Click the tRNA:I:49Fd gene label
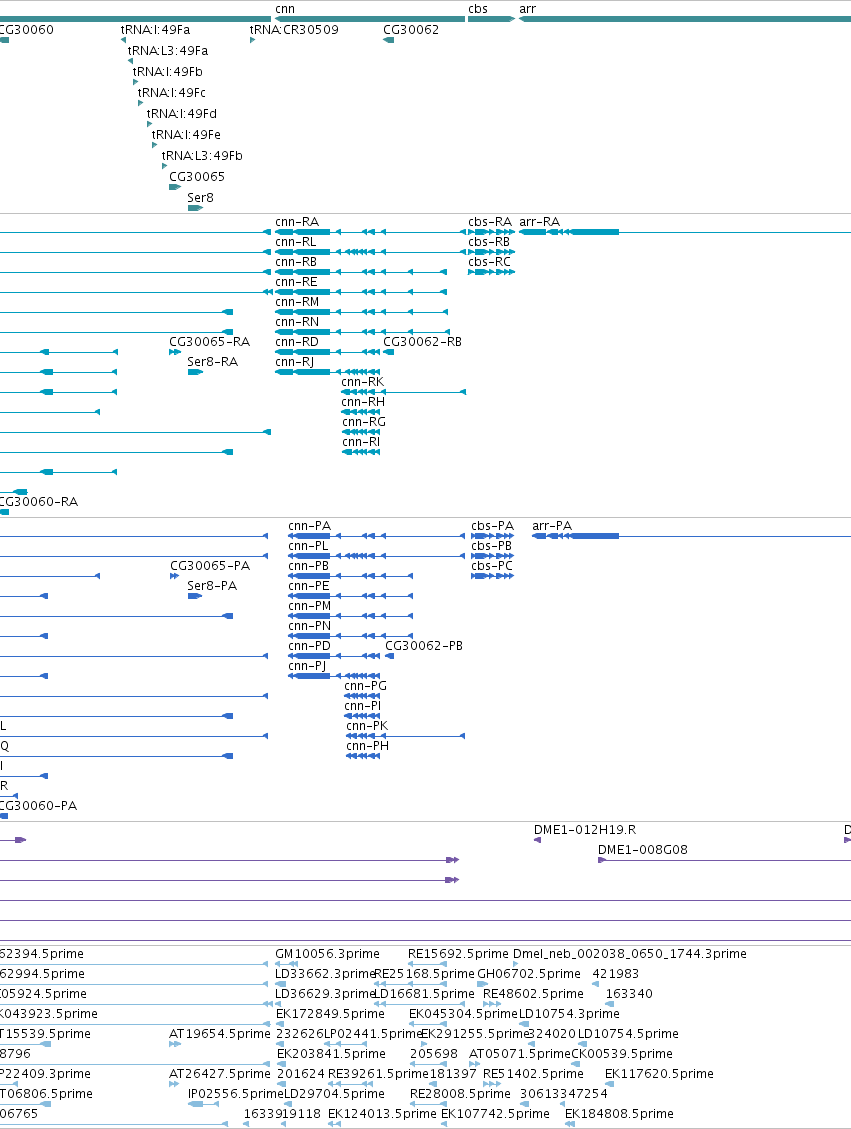 (x=181, y=113)
